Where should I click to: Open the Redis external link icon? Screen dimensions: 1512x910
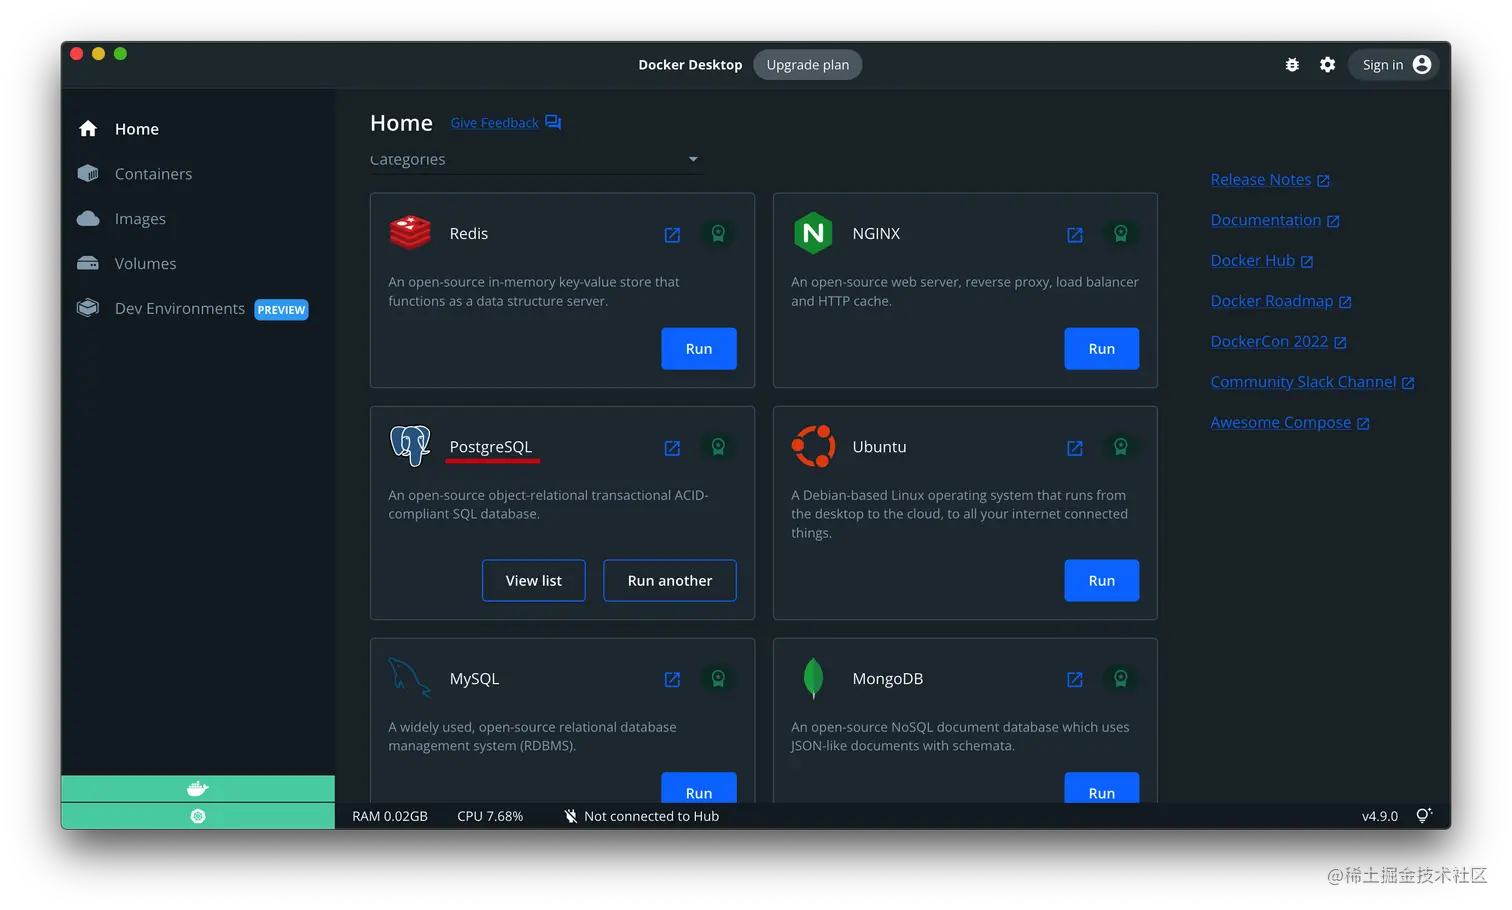(672, 234)
